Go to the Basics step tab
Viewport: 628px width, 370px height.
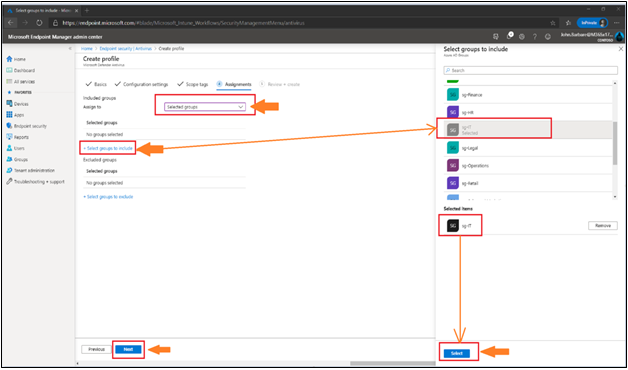tap(97, 84)
